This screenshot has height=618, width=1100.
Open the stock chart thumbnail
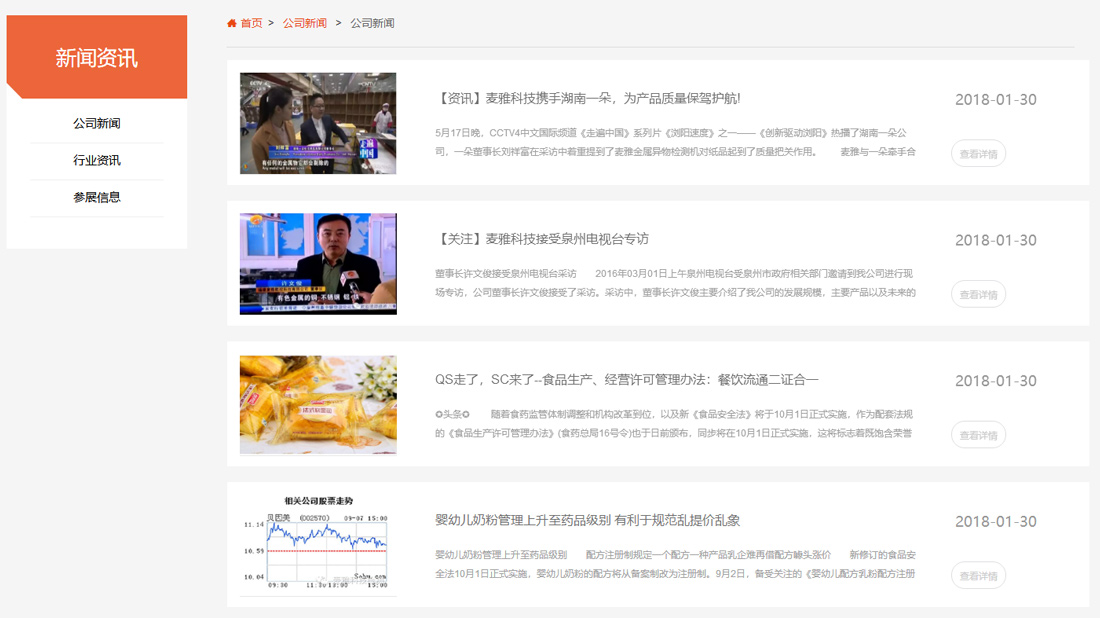click(318, 545)
